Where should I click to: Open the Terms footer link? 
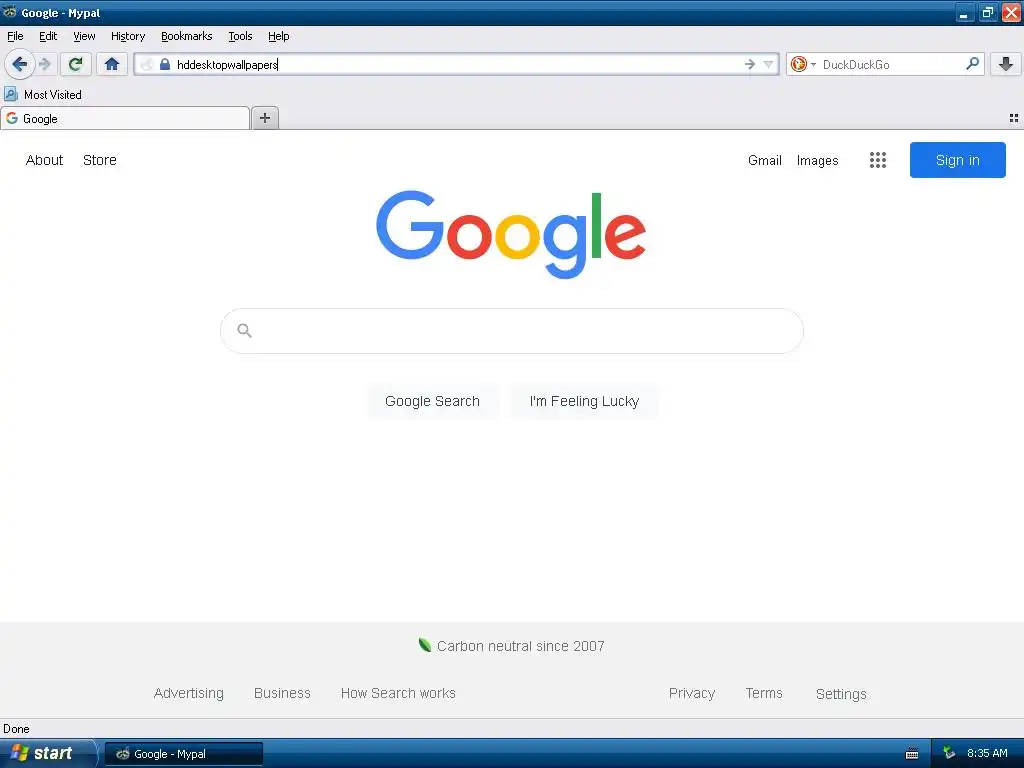[764, 693]
